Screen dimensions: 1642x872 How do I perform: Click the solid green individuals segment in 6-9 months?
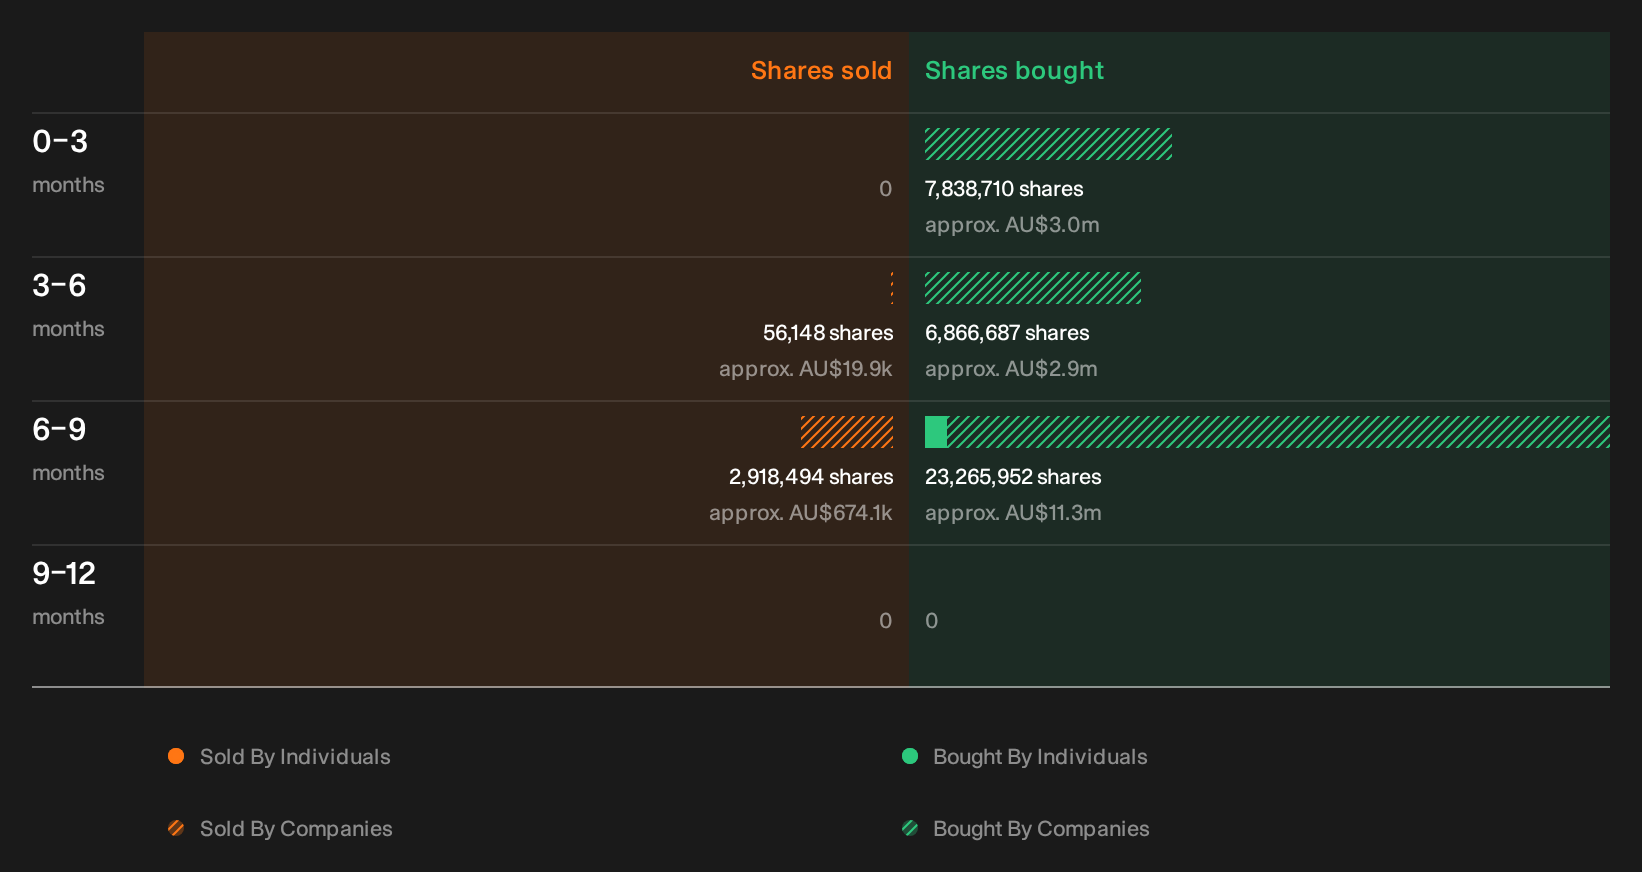pyautogui.click(x=936, y=432)
